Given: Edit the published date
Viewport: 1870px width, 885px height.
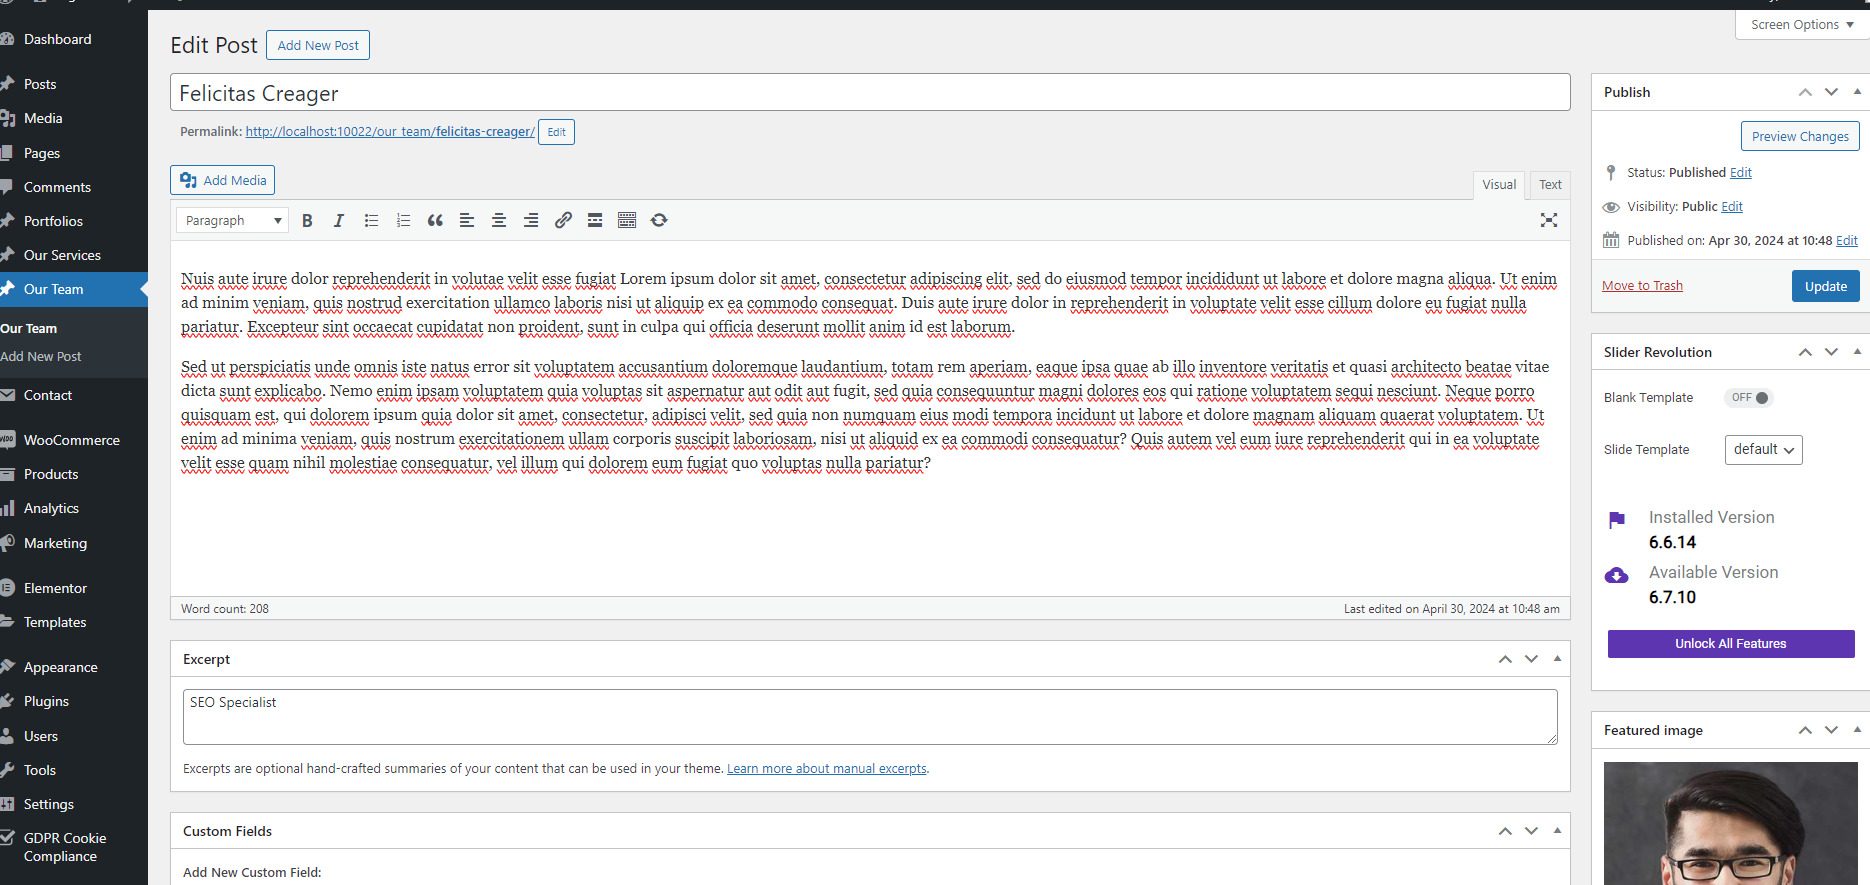Looking at the screenshot, I should tap(1847, 241).
